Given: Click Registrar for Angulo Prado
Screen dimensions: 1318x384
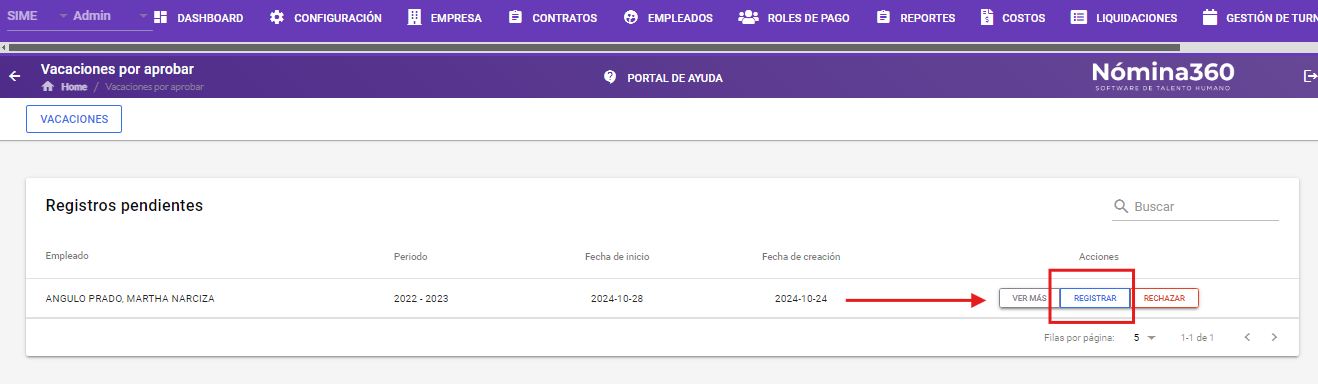Looking at the screenshot, I should pyautogui.click(x=1095, y=298).
